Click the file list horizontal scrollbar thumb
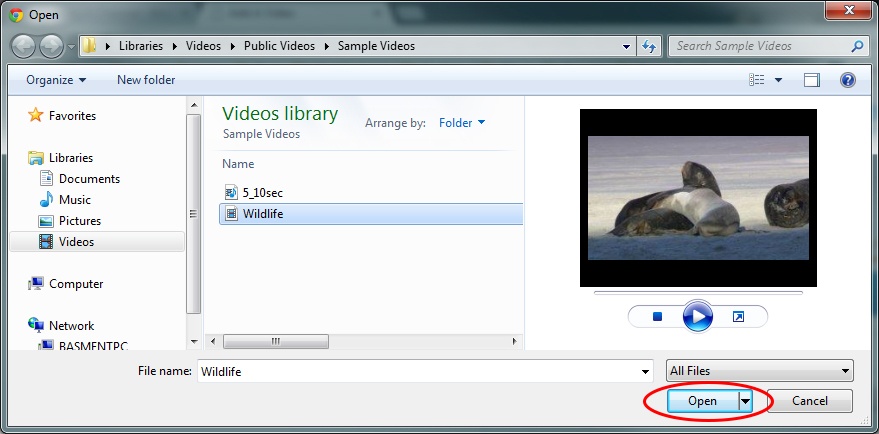 [x=276, y=341]
